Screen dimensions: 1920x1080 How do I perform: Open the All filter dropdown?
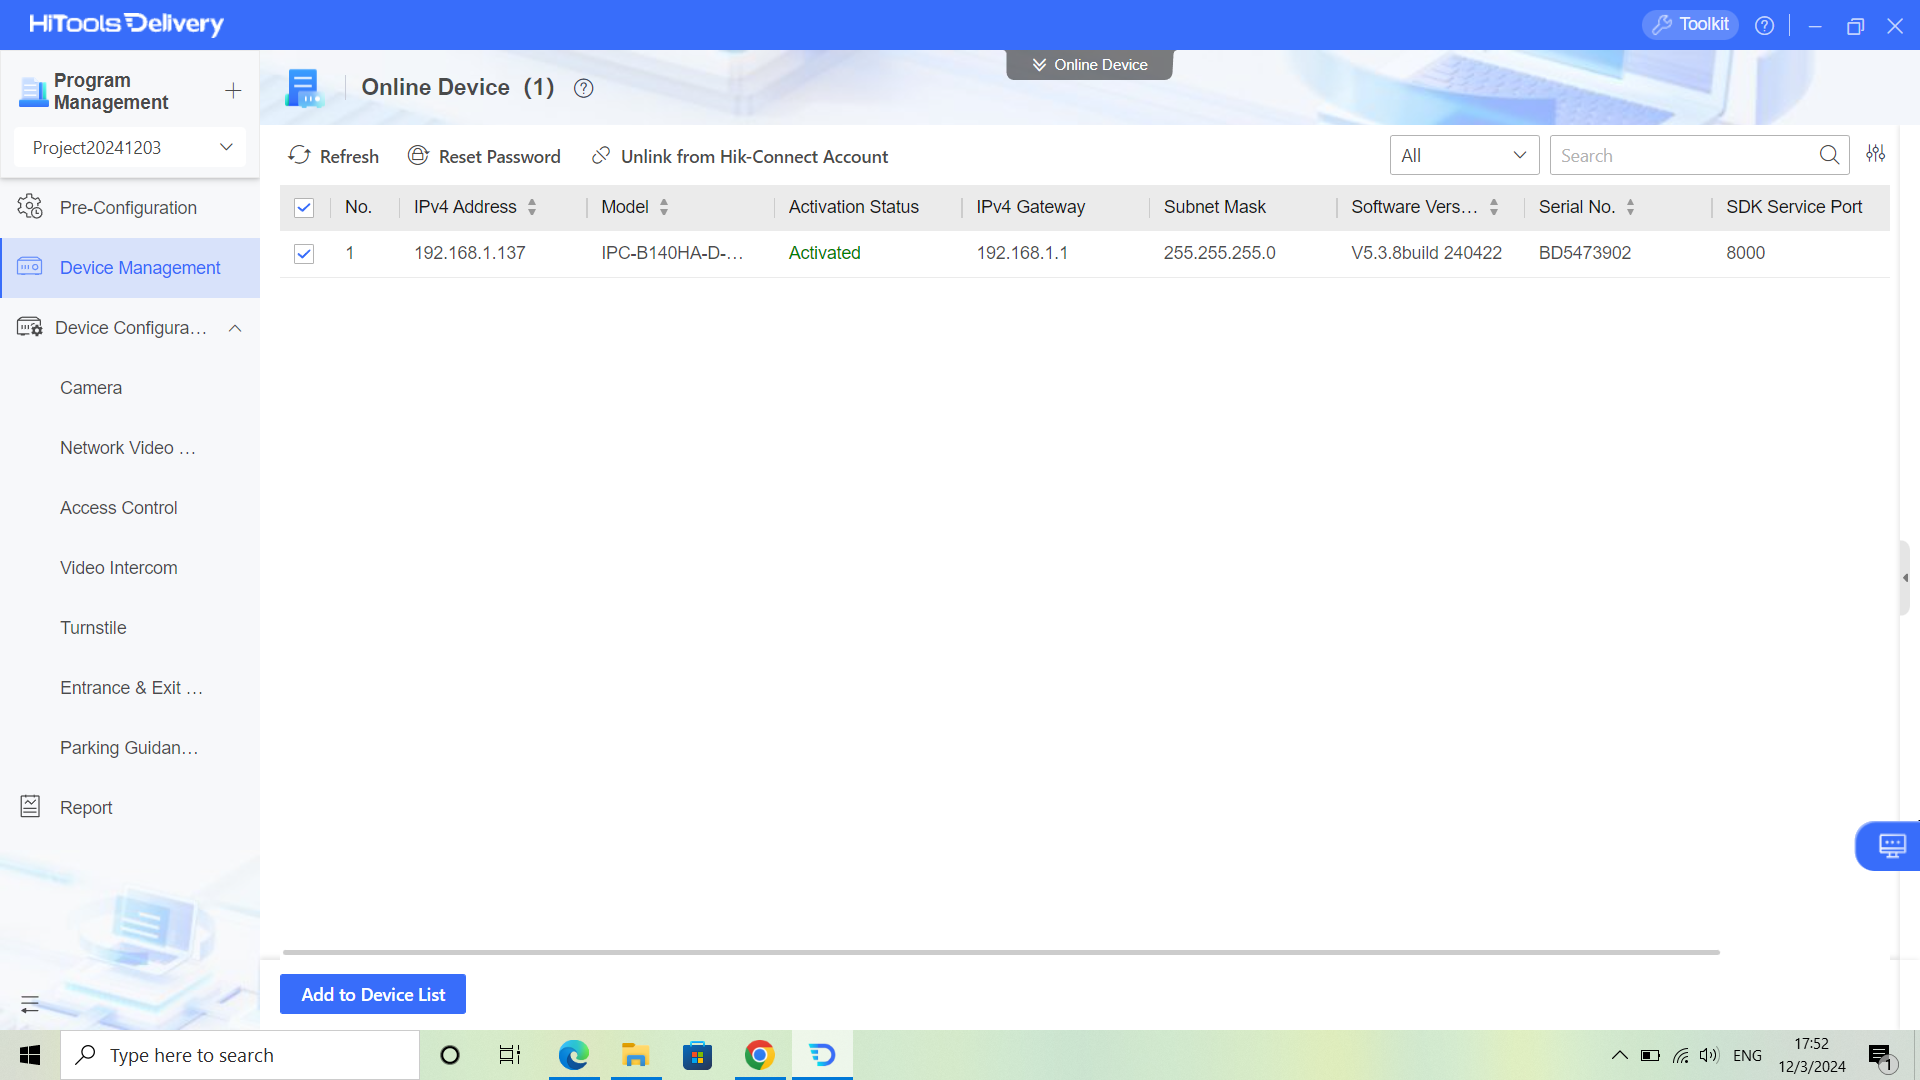1464,155
